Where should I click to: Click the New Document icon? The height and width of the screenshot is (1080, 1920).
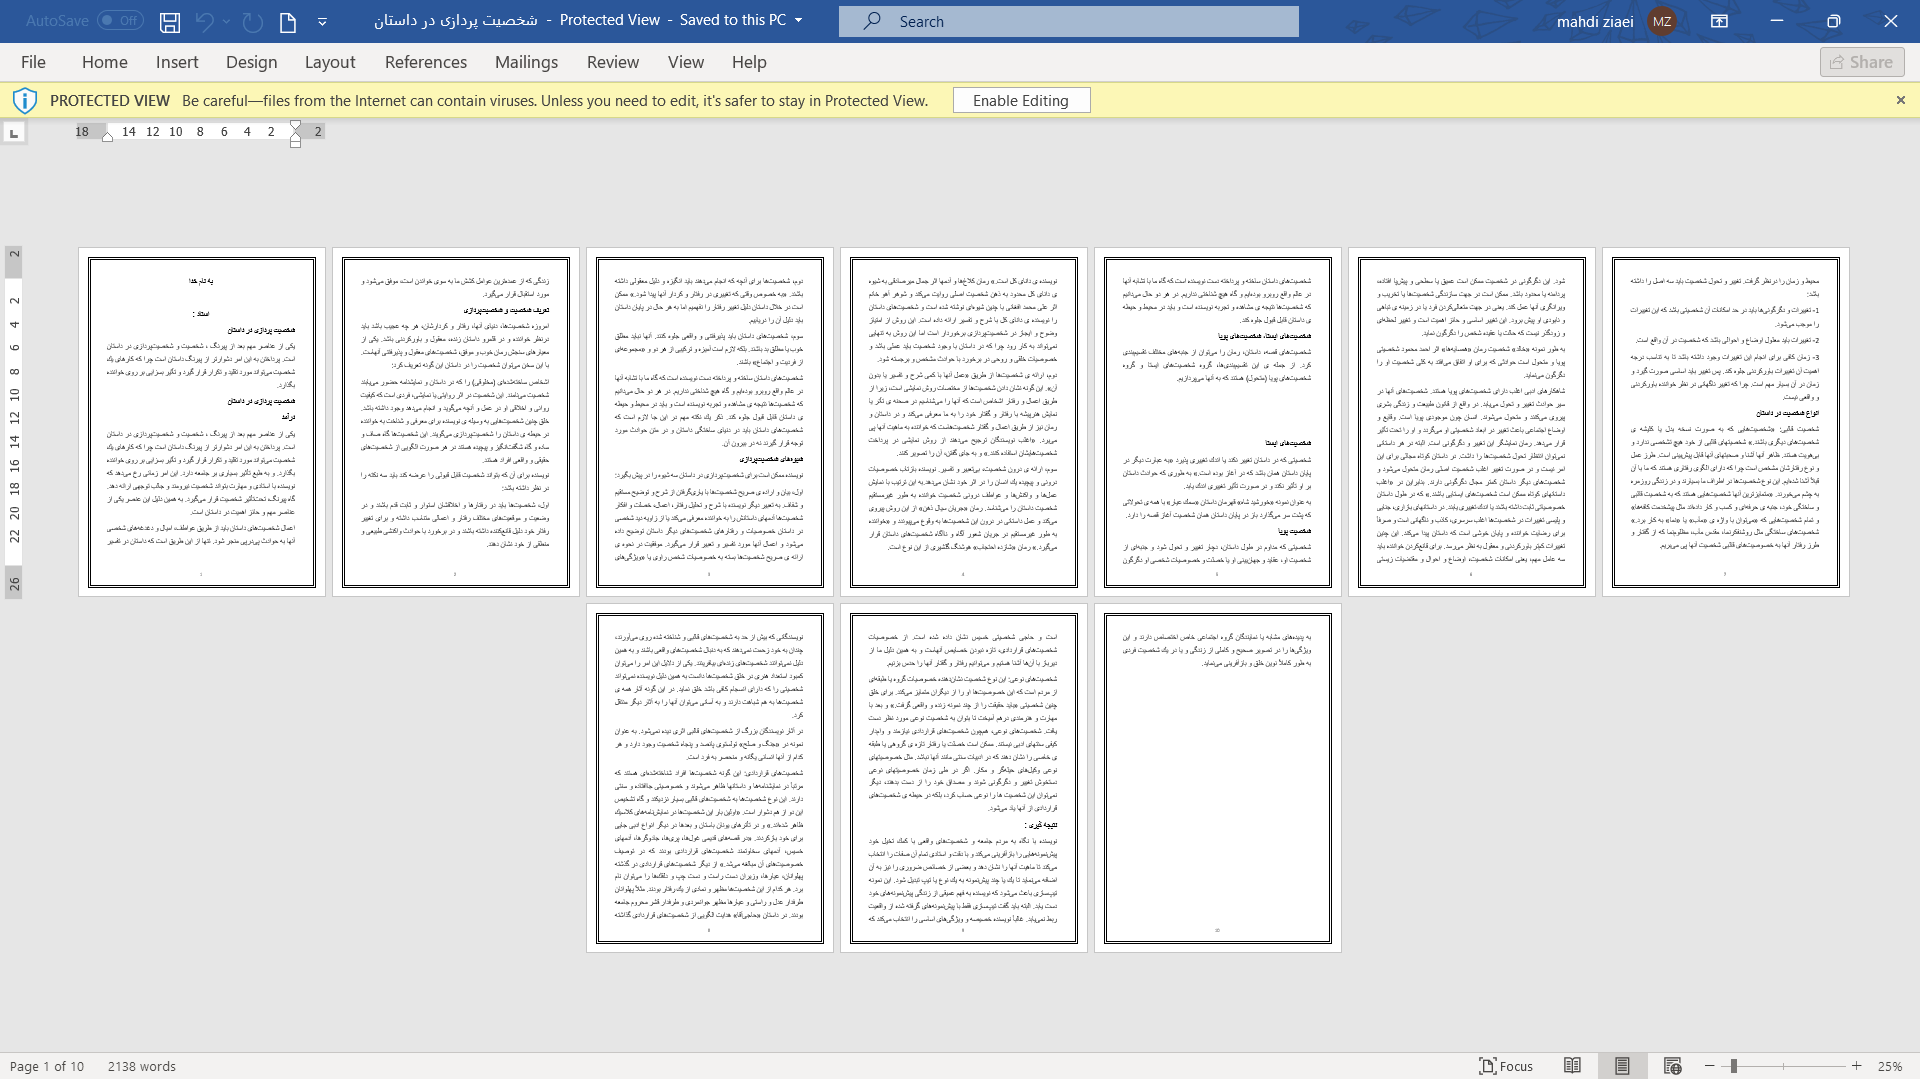point(289,20)
